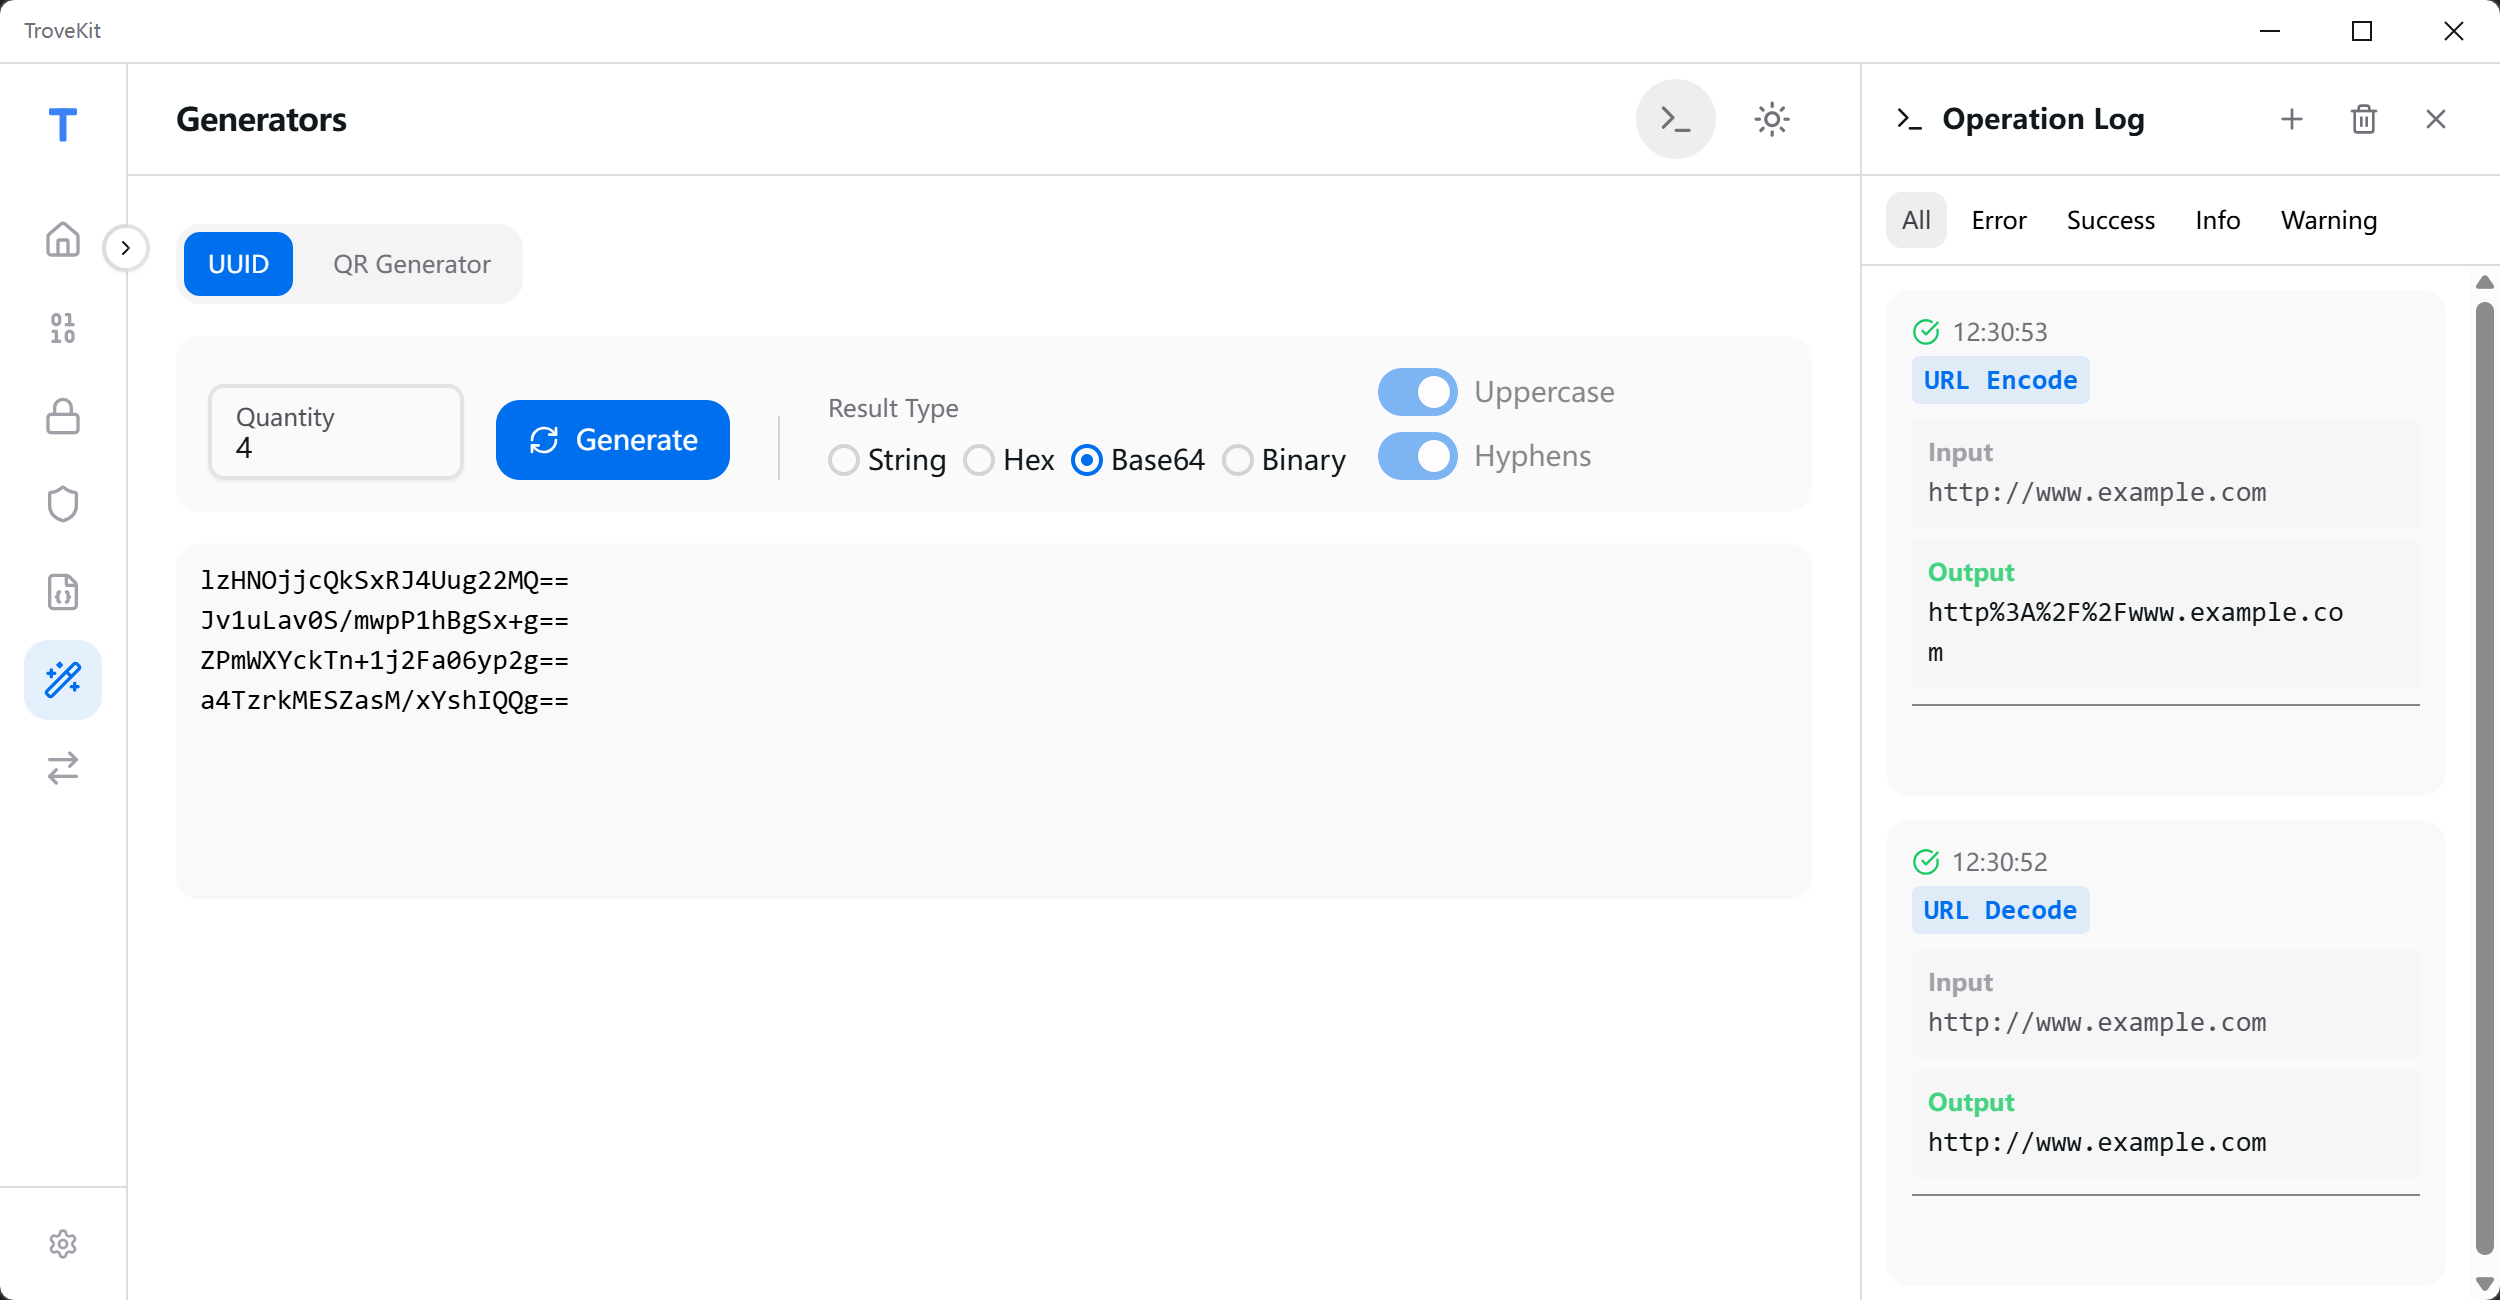Screen dimensions: 2500x1300
Task: Filter log by Error tab
Action: tap(1998, 220)
